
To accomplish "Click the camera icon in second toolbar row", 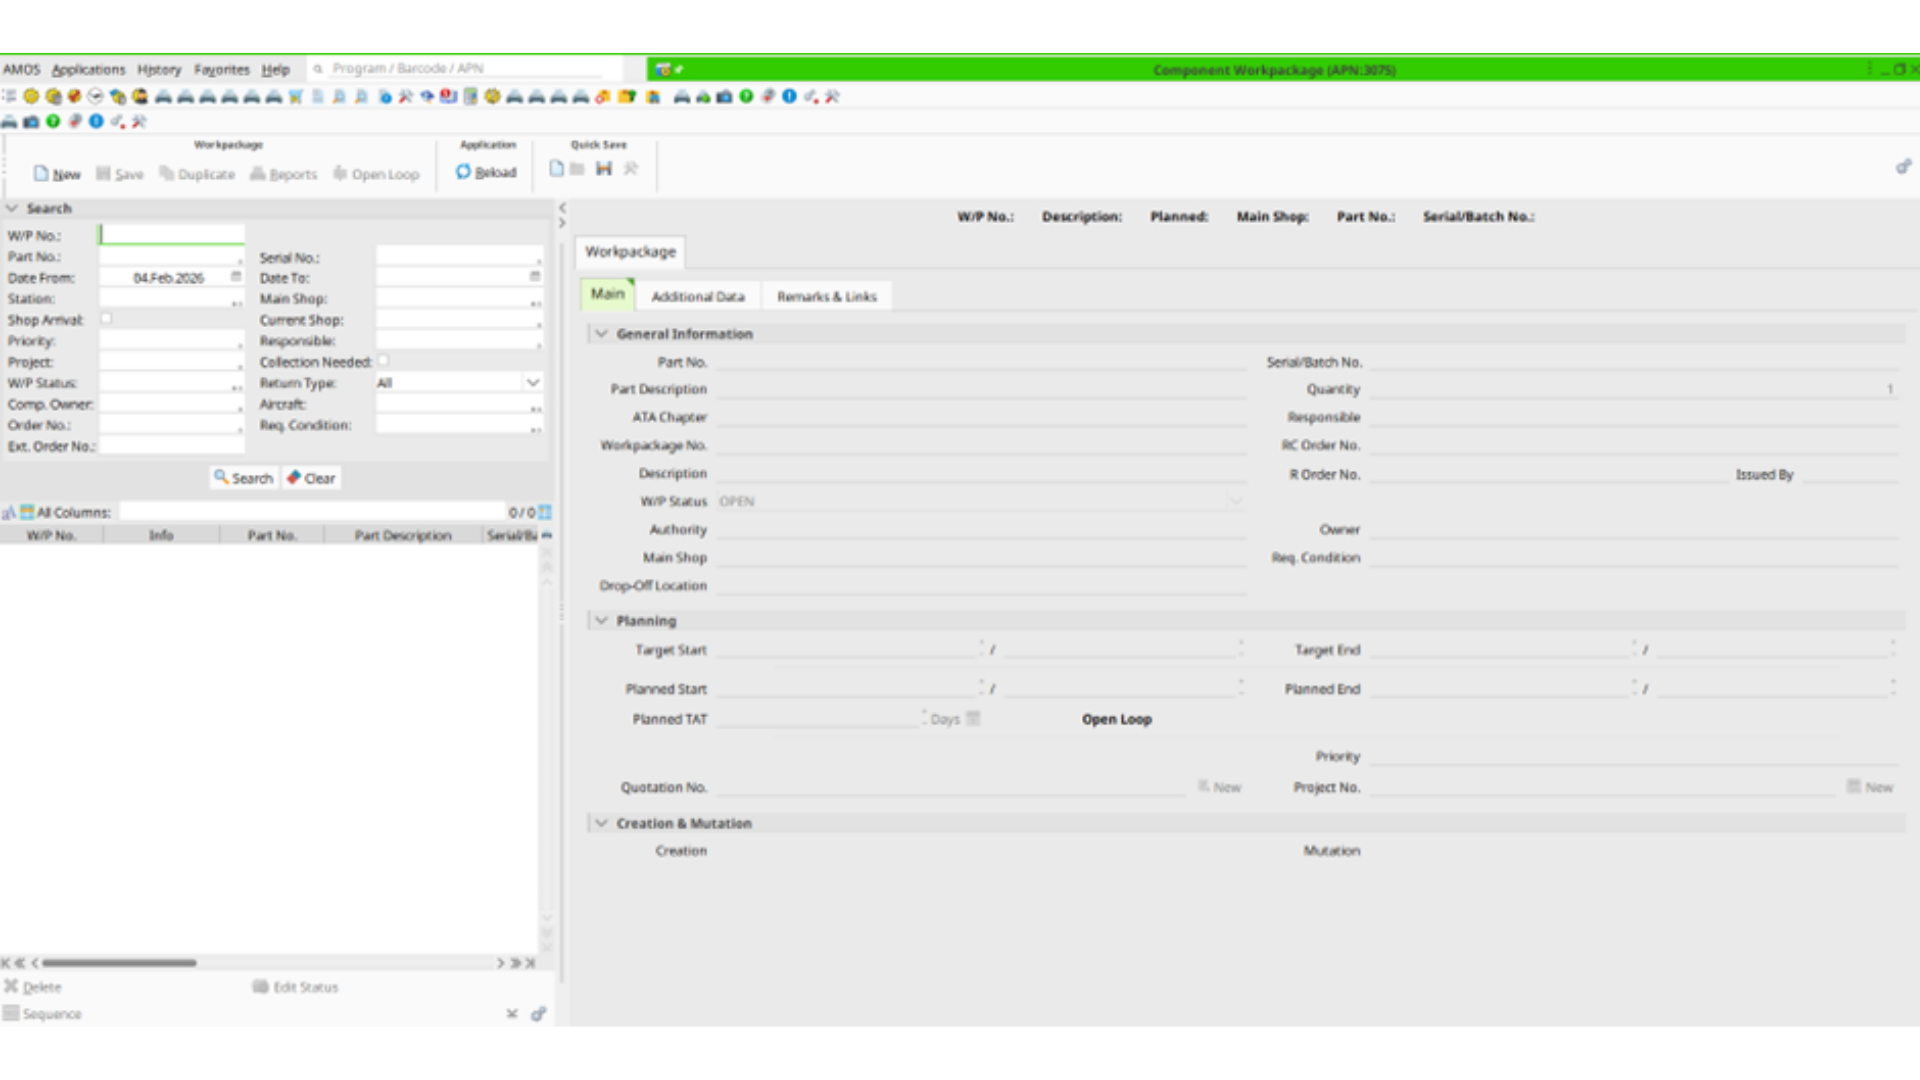I will pos(31,122).
